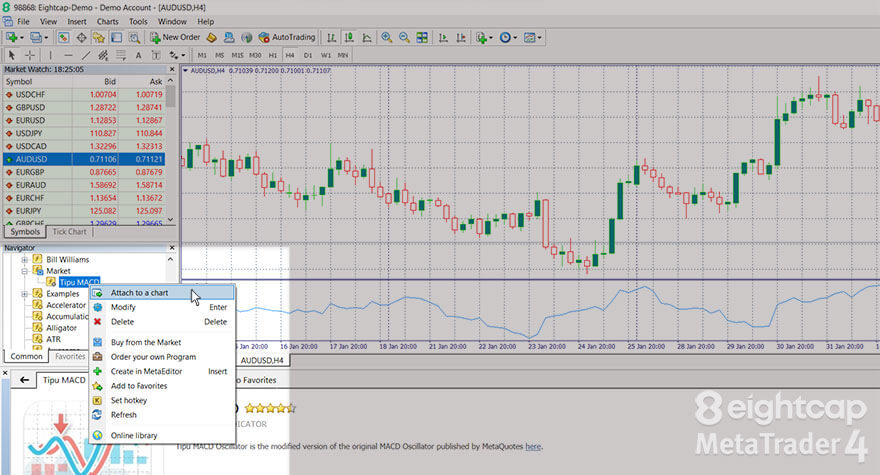Choose Buy from the Market
This screenshot has height=475, width=880.
(x=162, y=342)
